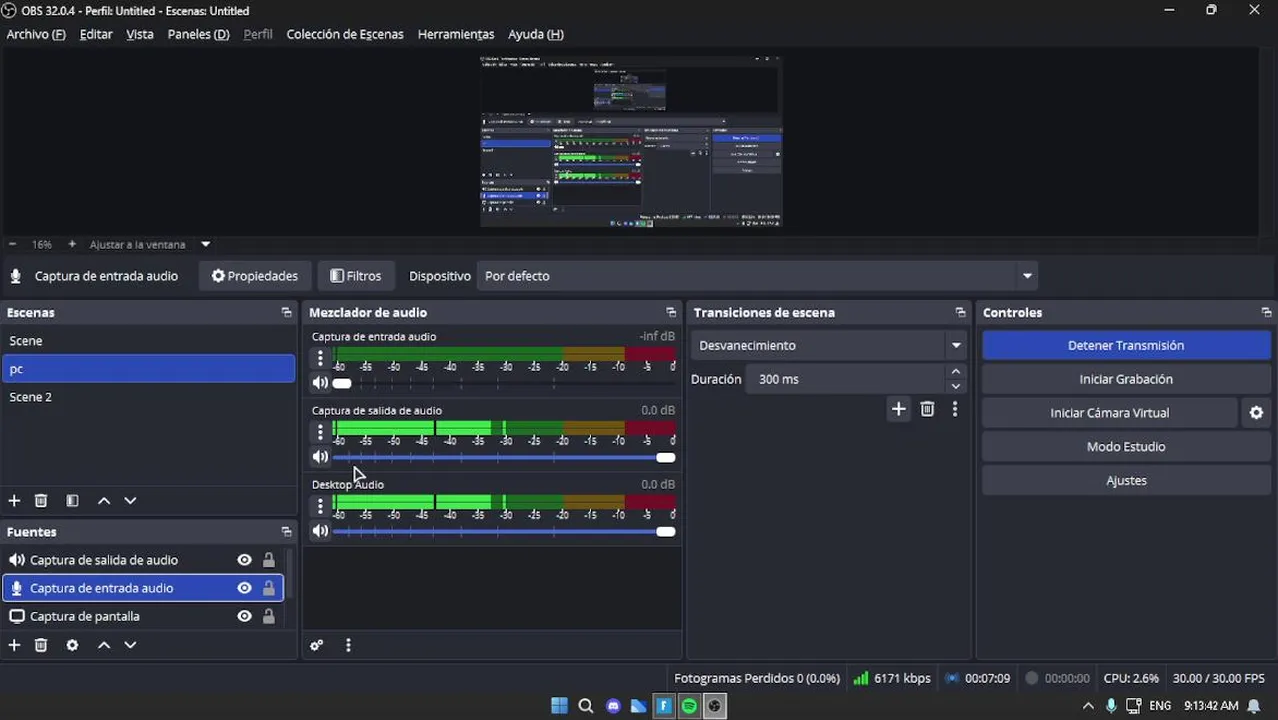Click Detener Transmisión button
Viewport: 1278px width, 720px height.
tap(1126, 346)
